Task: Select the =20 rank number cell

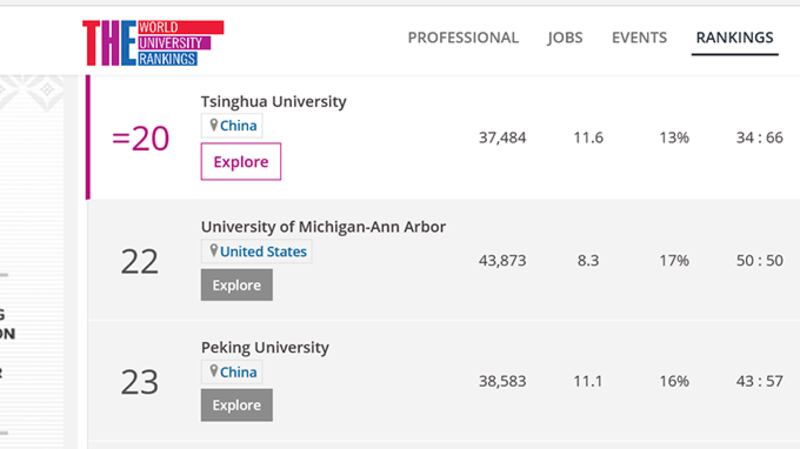Action: click(140, 138)
